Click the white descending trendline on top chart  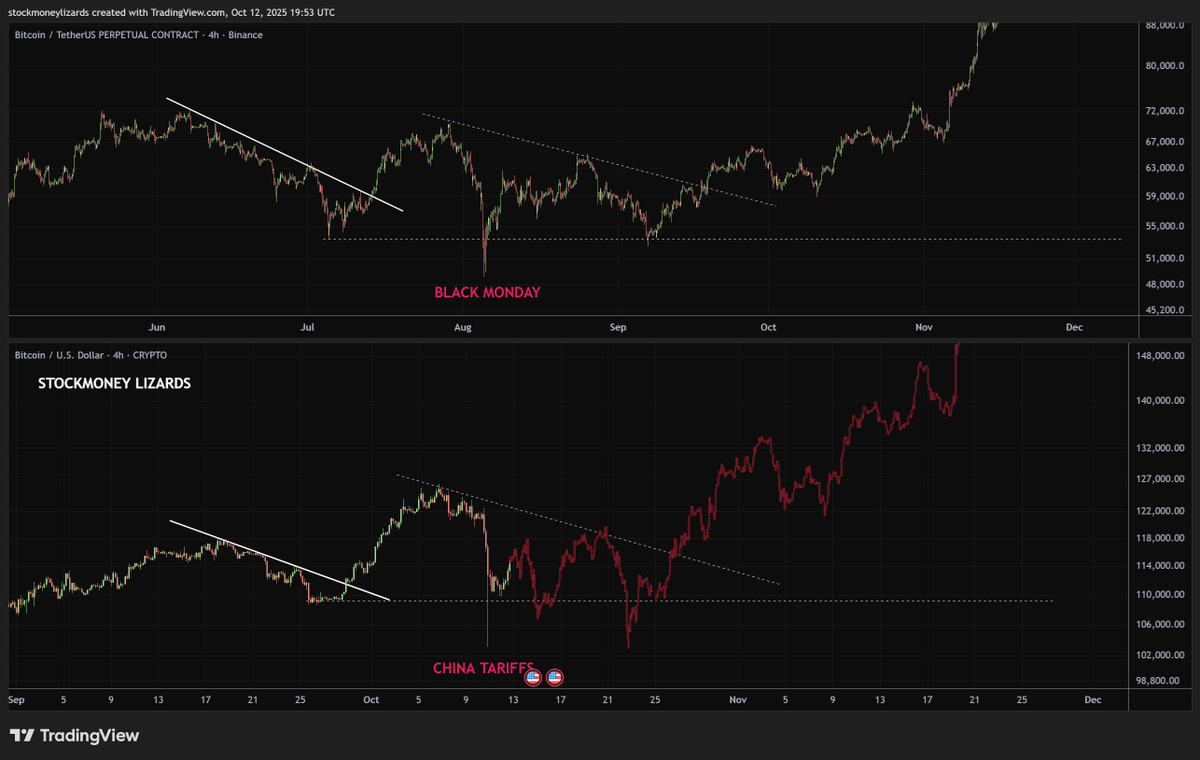[285, 155]
